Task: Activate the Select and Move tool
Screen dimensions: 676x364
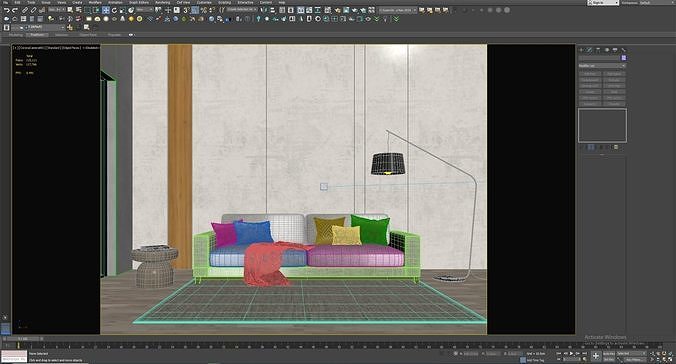Action: coord(106,9)
